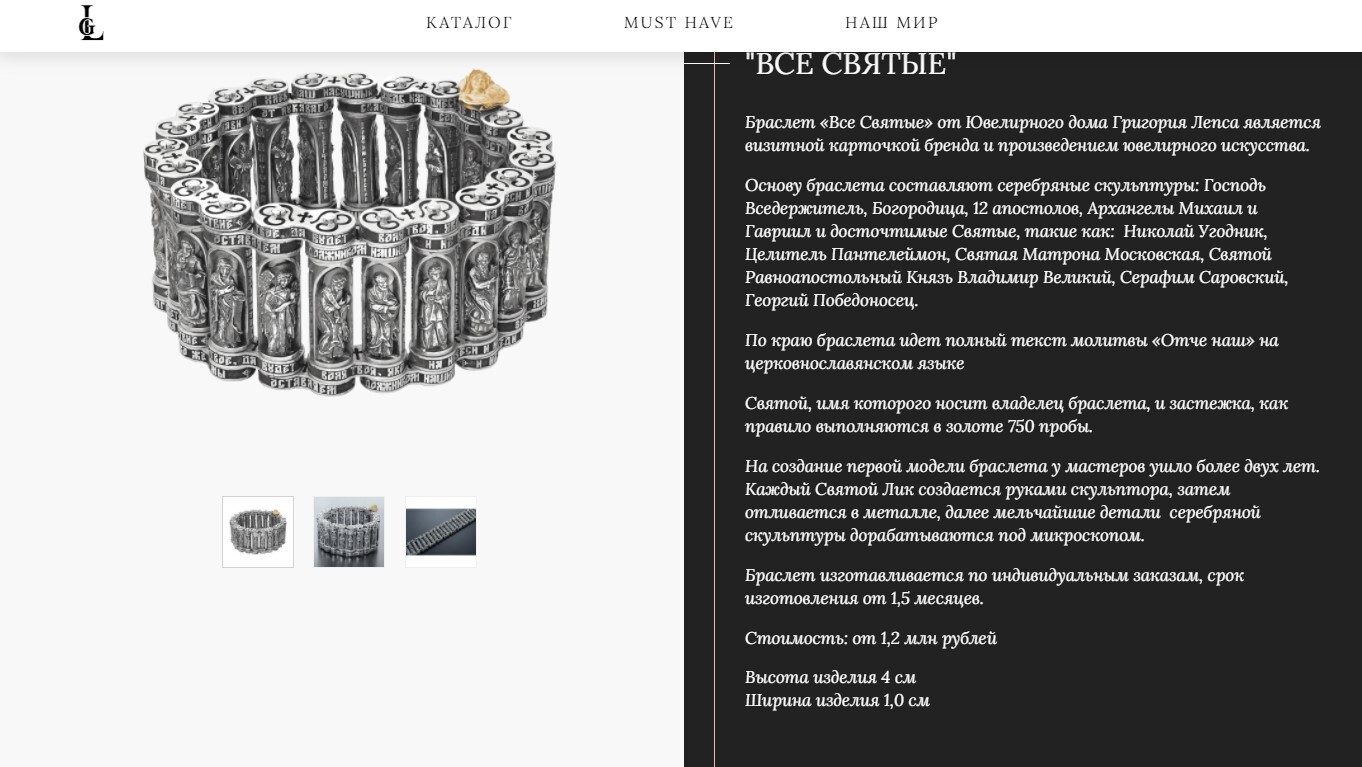Click the text "Ширина изделия 1,0 см"
Image resolution: width=1362 pixels, height=767 pixels.
[837, 700]
